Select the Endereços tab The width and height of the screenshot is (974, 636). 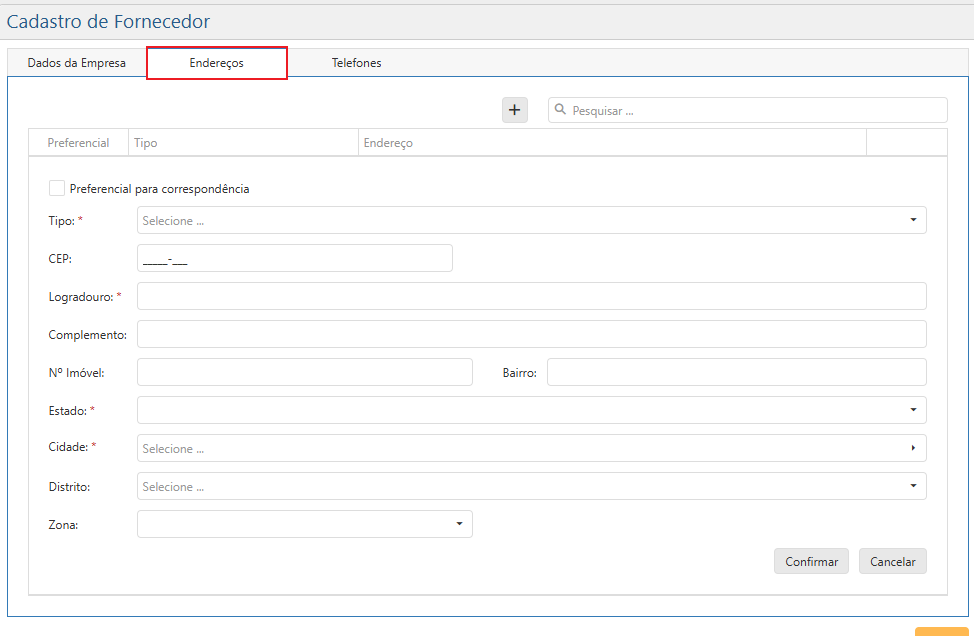217,63
